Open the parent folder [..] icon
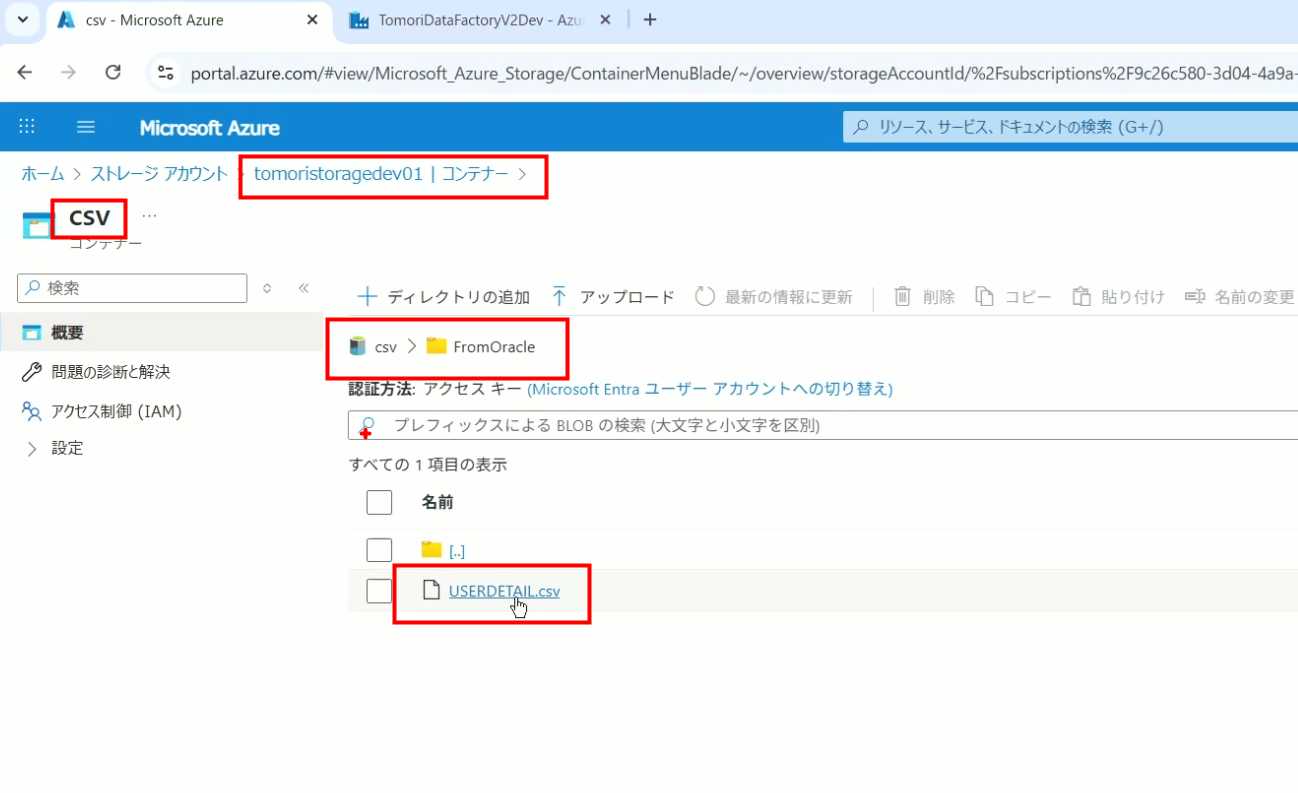This screenshot has width=1298, height=793. (431, 549)
